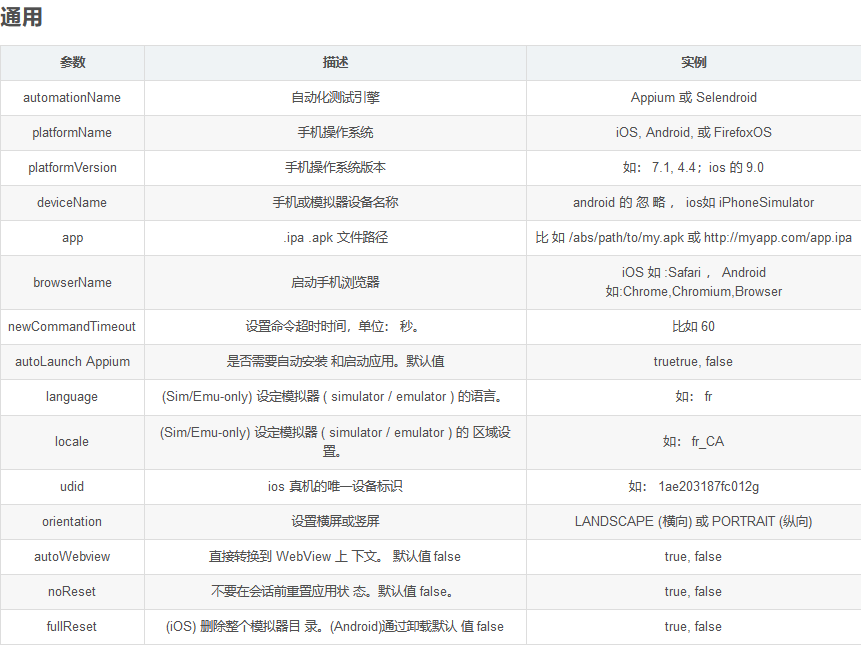Click the "如: 7.1, 4.4; ios 的 9.0" cell
The width and height of the screenshot is (861, 645).
[694, 168]
